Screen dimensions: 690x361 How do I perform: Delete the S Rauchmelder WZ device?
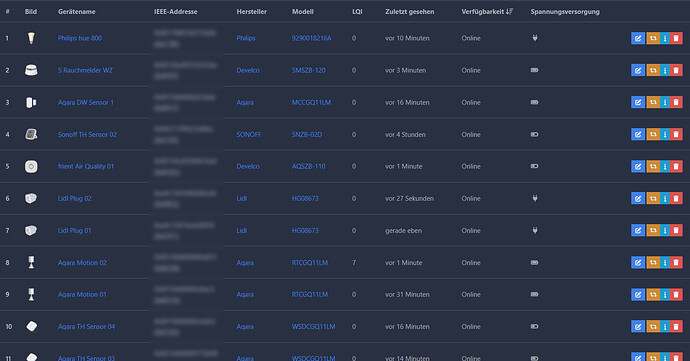pos(676,70)
